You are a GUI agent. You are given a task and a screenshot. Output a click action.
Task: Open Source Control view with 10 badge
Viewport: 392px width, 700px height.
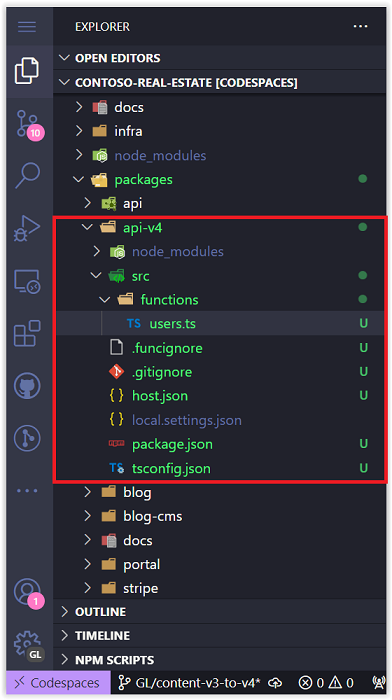[29, 125]
